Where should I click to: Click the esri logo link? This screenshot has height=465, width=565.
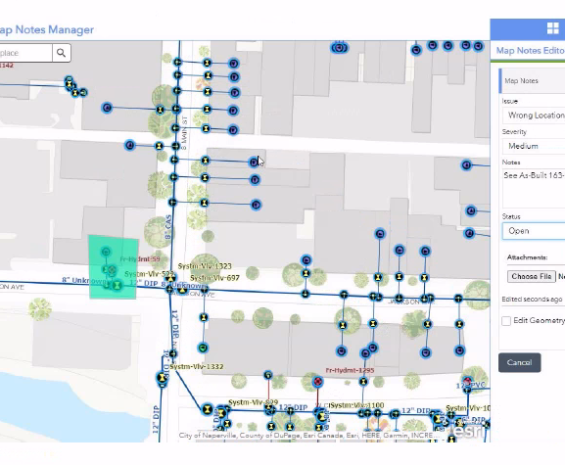pyautogui.click(x=468, y=430)
